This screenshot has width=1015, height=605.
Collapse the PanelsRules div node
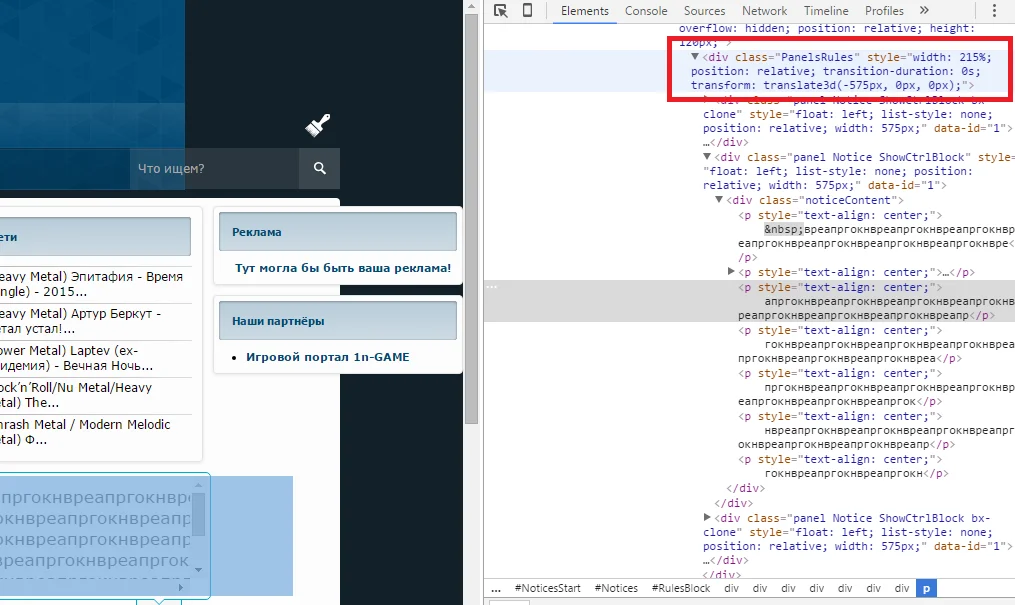[x=695, y=57]
